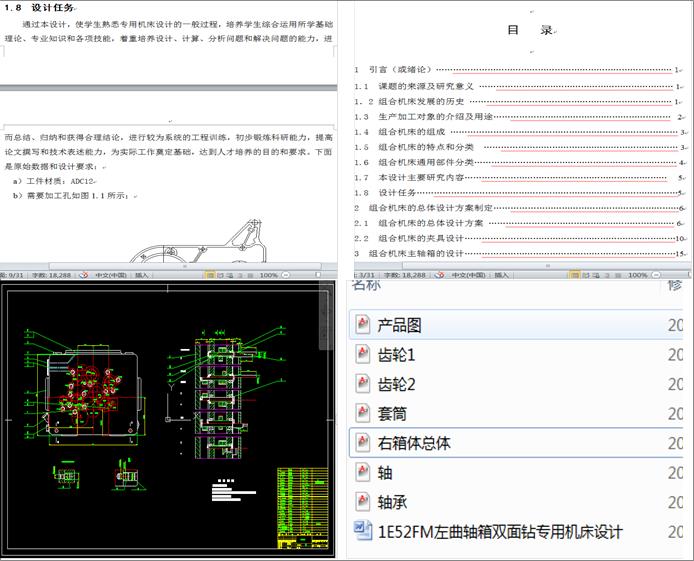Select the 轴承 file name
The image size is (694, 561).
pos(392,502)
